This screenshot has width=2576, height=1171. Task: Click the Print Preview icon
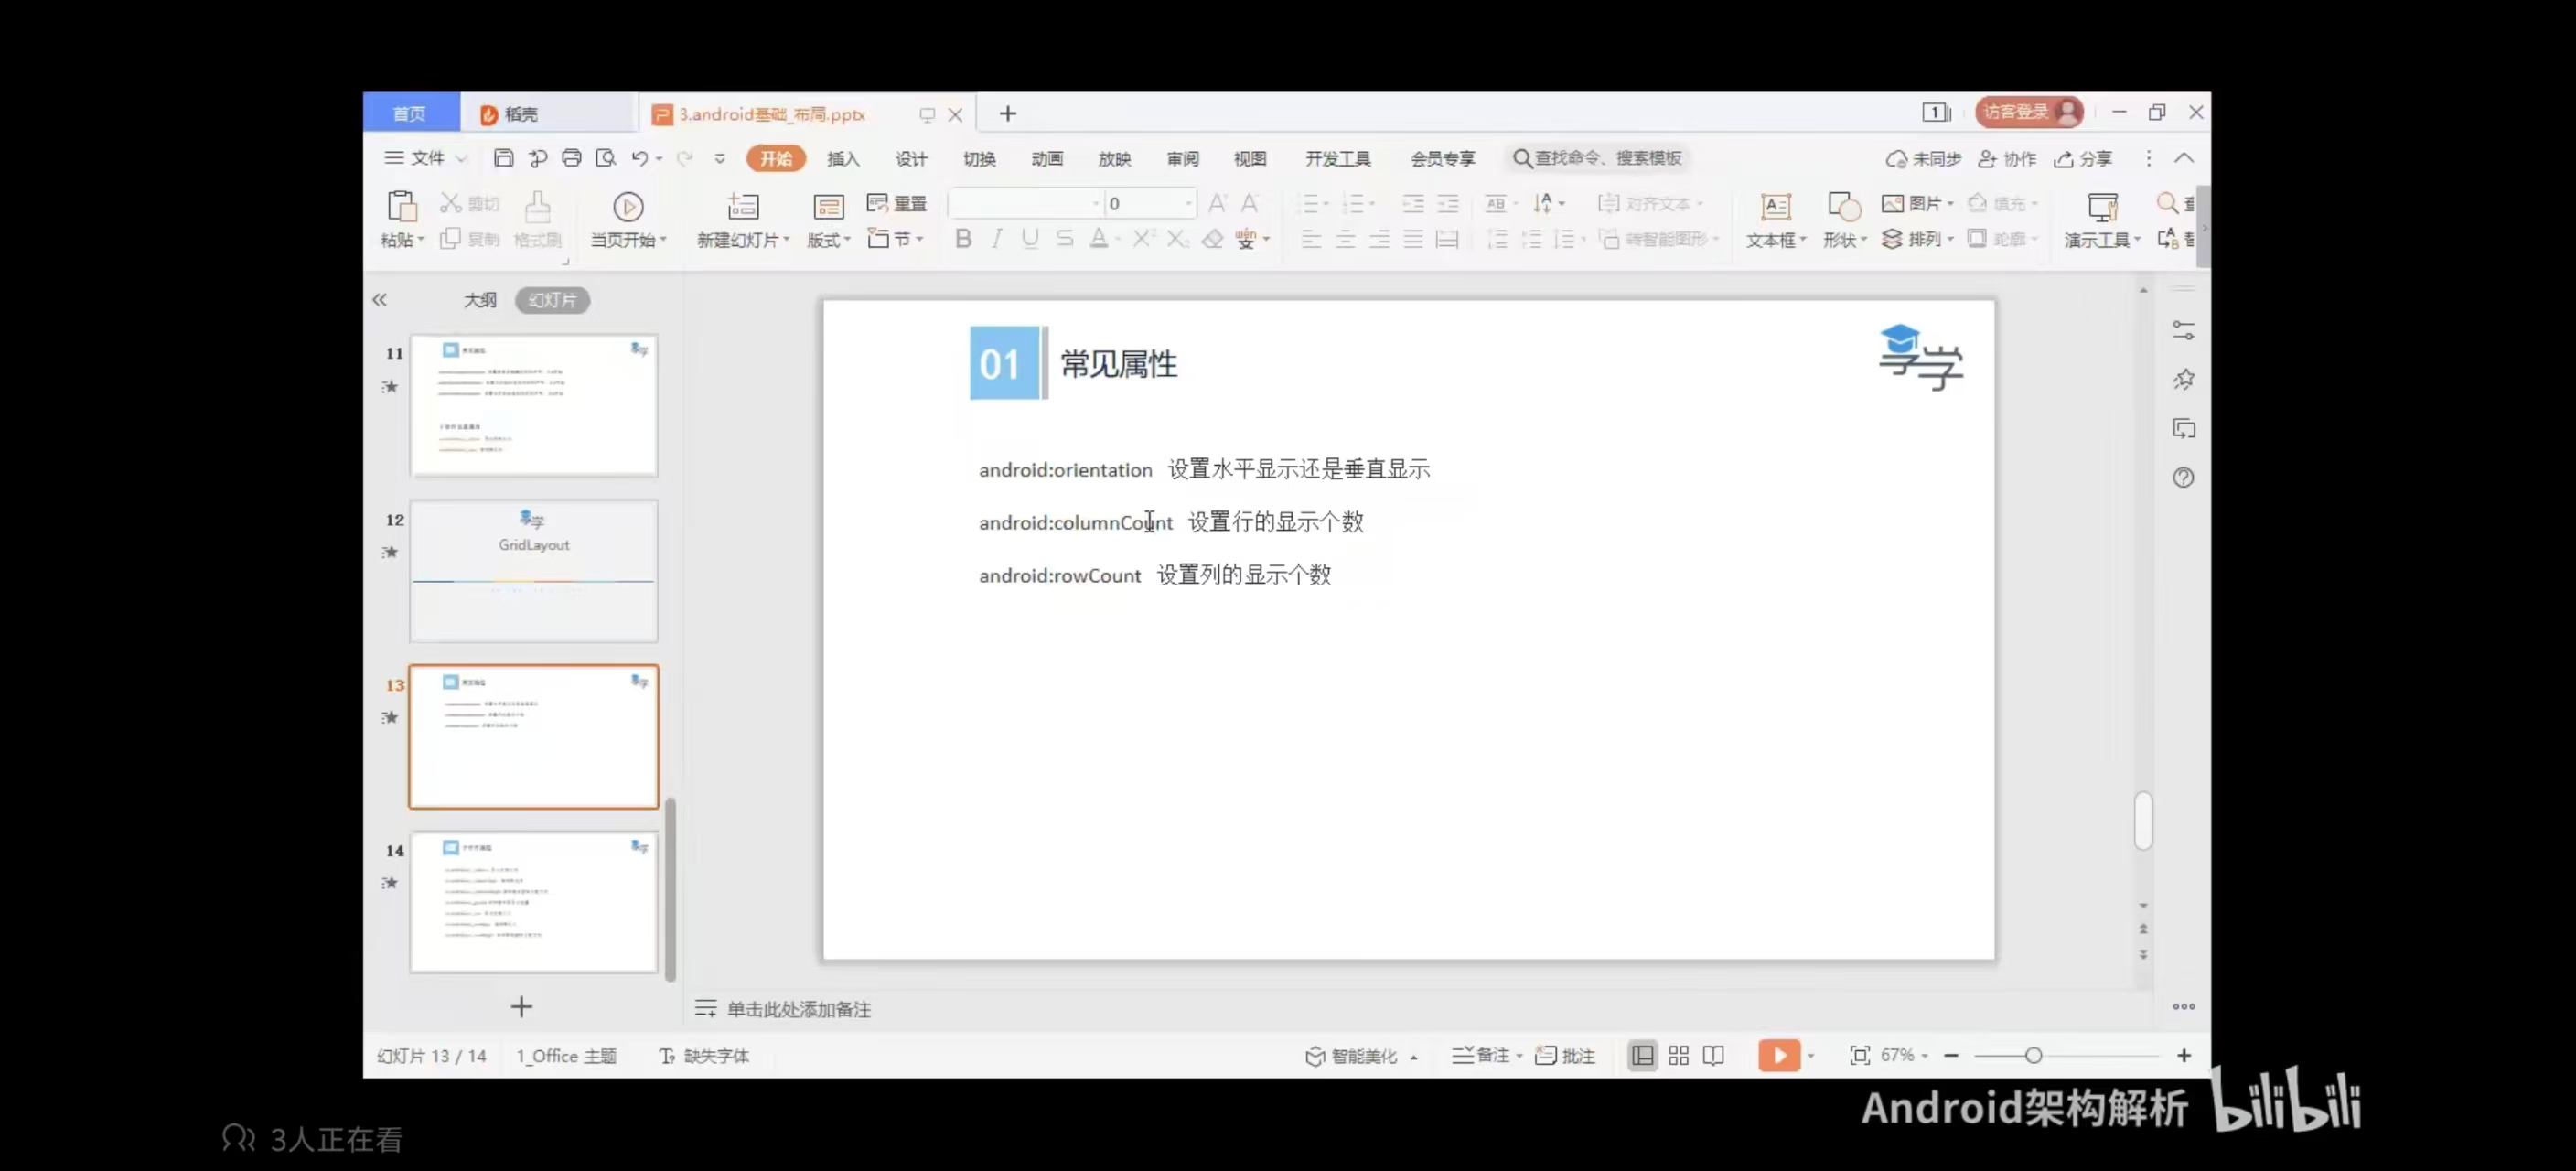coord(605,158)
